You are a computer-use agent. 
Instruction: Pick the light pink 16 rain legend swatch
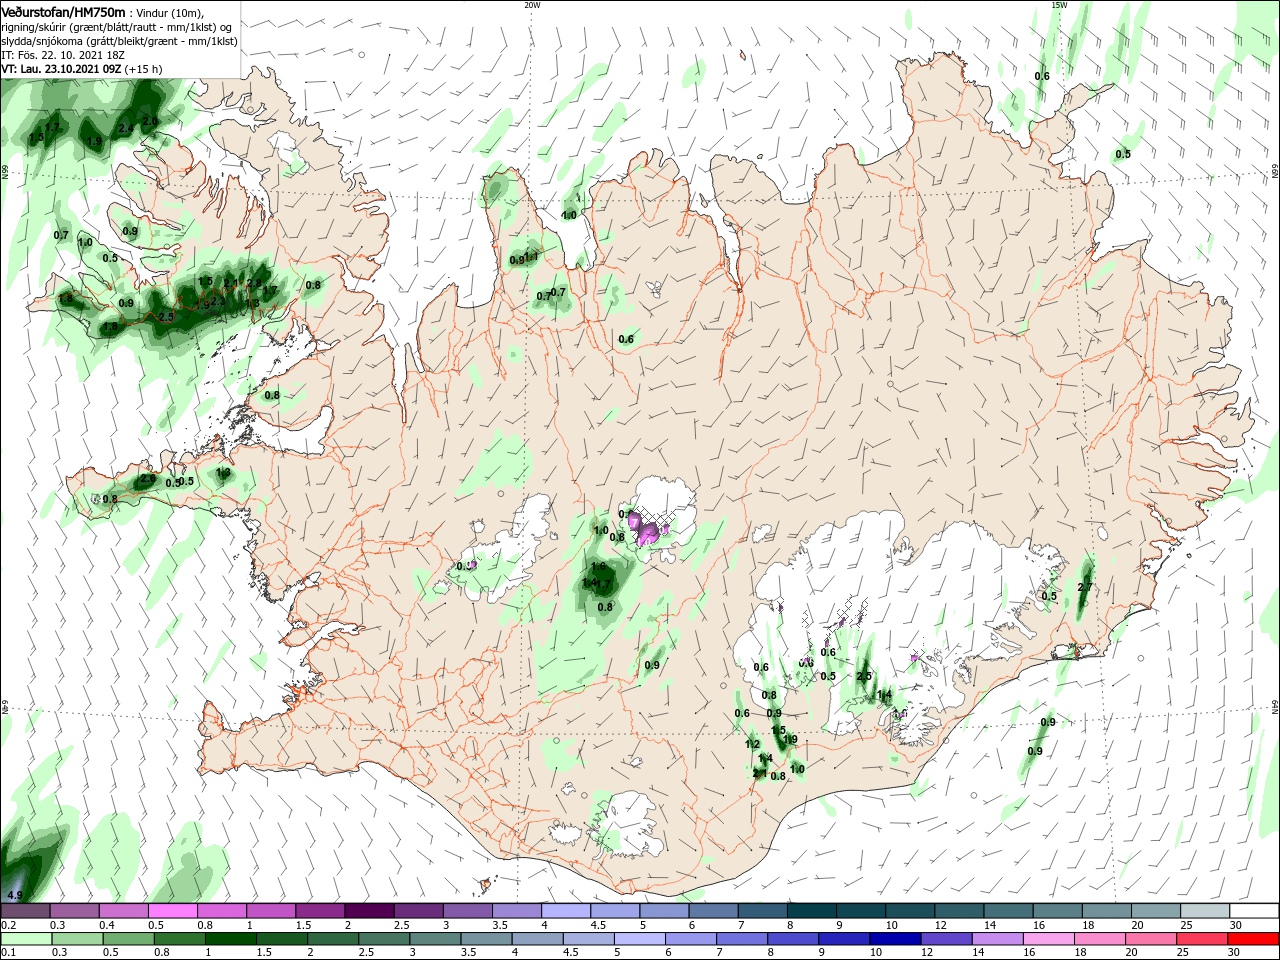1050,939
